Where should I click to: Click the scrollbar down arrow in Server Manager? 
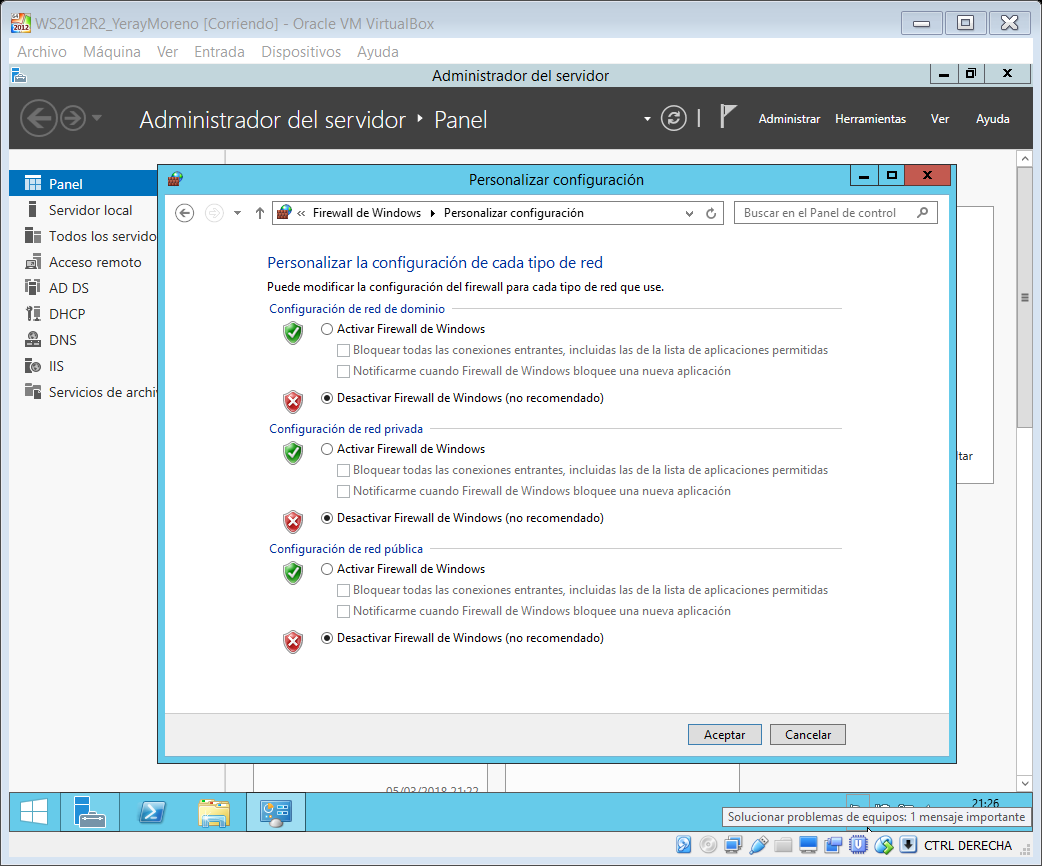pos(1025,783)
